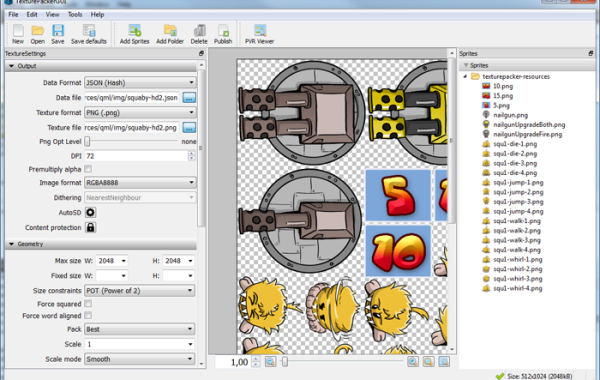Delete selected sprite with Delete icon
Viewport: 600px width, 380px height.
[x=199, y=34]
